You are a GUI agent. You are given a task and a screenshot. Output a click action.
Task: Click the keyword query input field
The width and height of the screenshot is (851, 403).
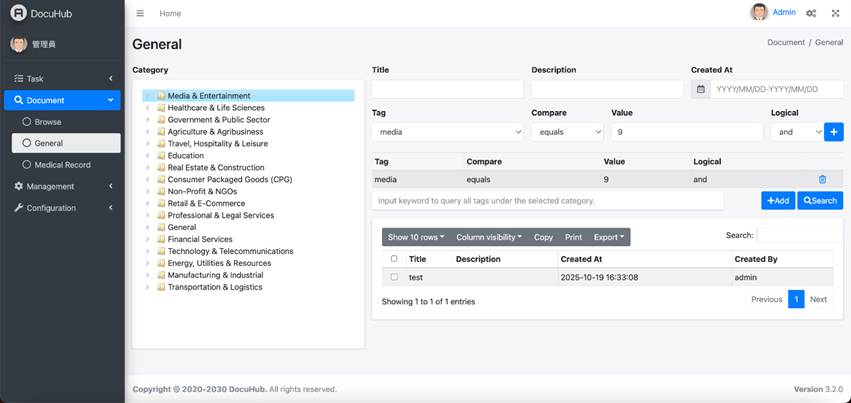(548, 201)
